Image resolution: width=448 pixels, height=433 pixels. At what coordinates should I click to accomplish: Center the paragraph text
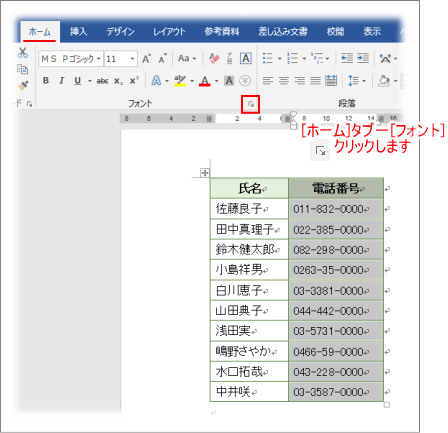coord(284,81)
